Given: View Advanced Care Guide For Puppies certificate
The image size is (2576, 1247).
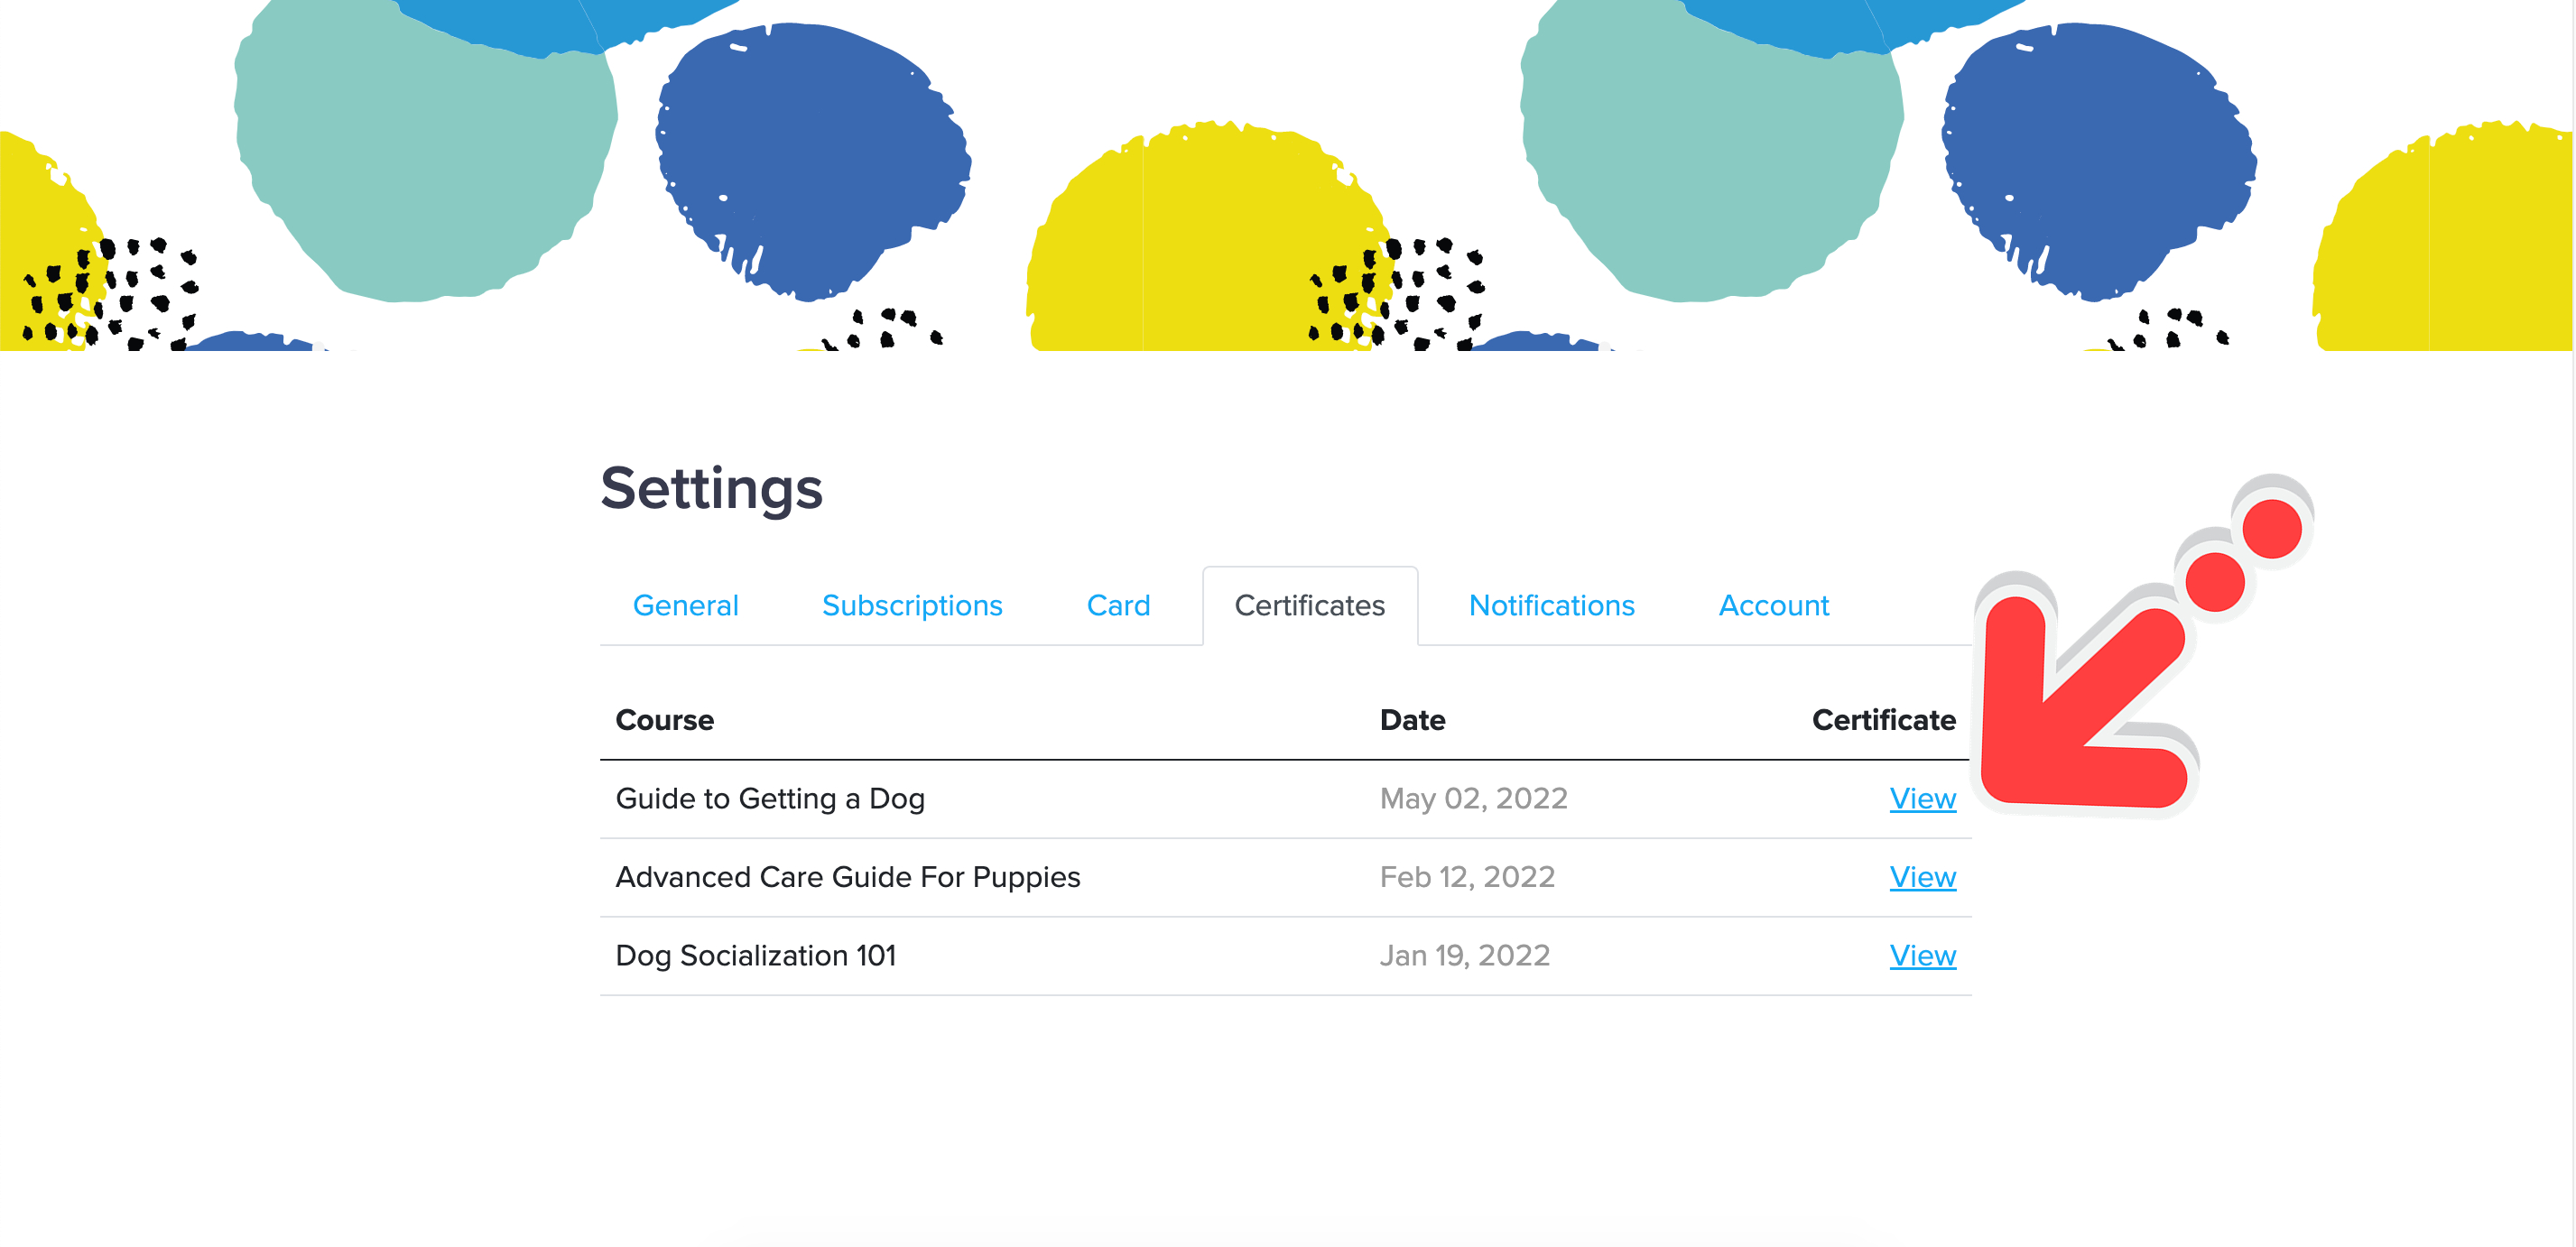Looking at the screenshot, I should click(1921, 876).
